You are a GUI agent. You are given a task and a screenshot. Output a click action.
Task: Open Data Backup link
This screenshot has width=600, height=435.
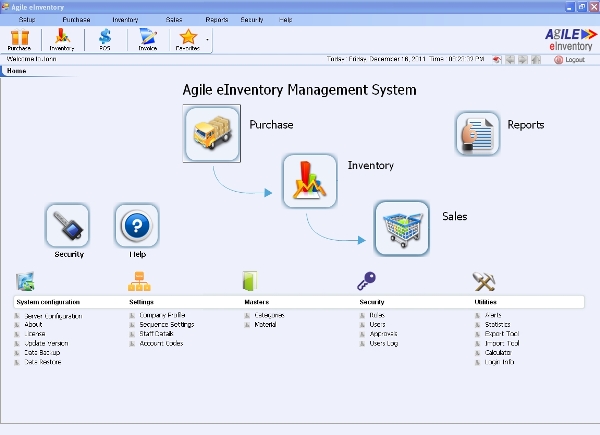coord(42,352)
